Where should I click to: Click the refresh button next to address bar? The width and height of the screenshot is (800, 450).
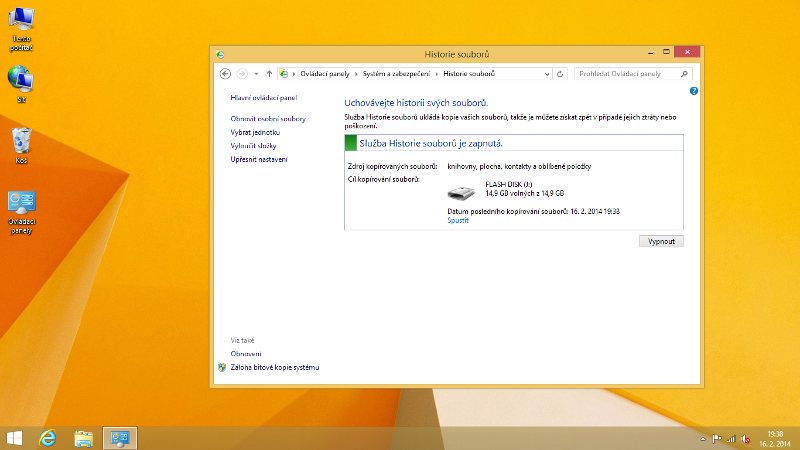(560, 73)
